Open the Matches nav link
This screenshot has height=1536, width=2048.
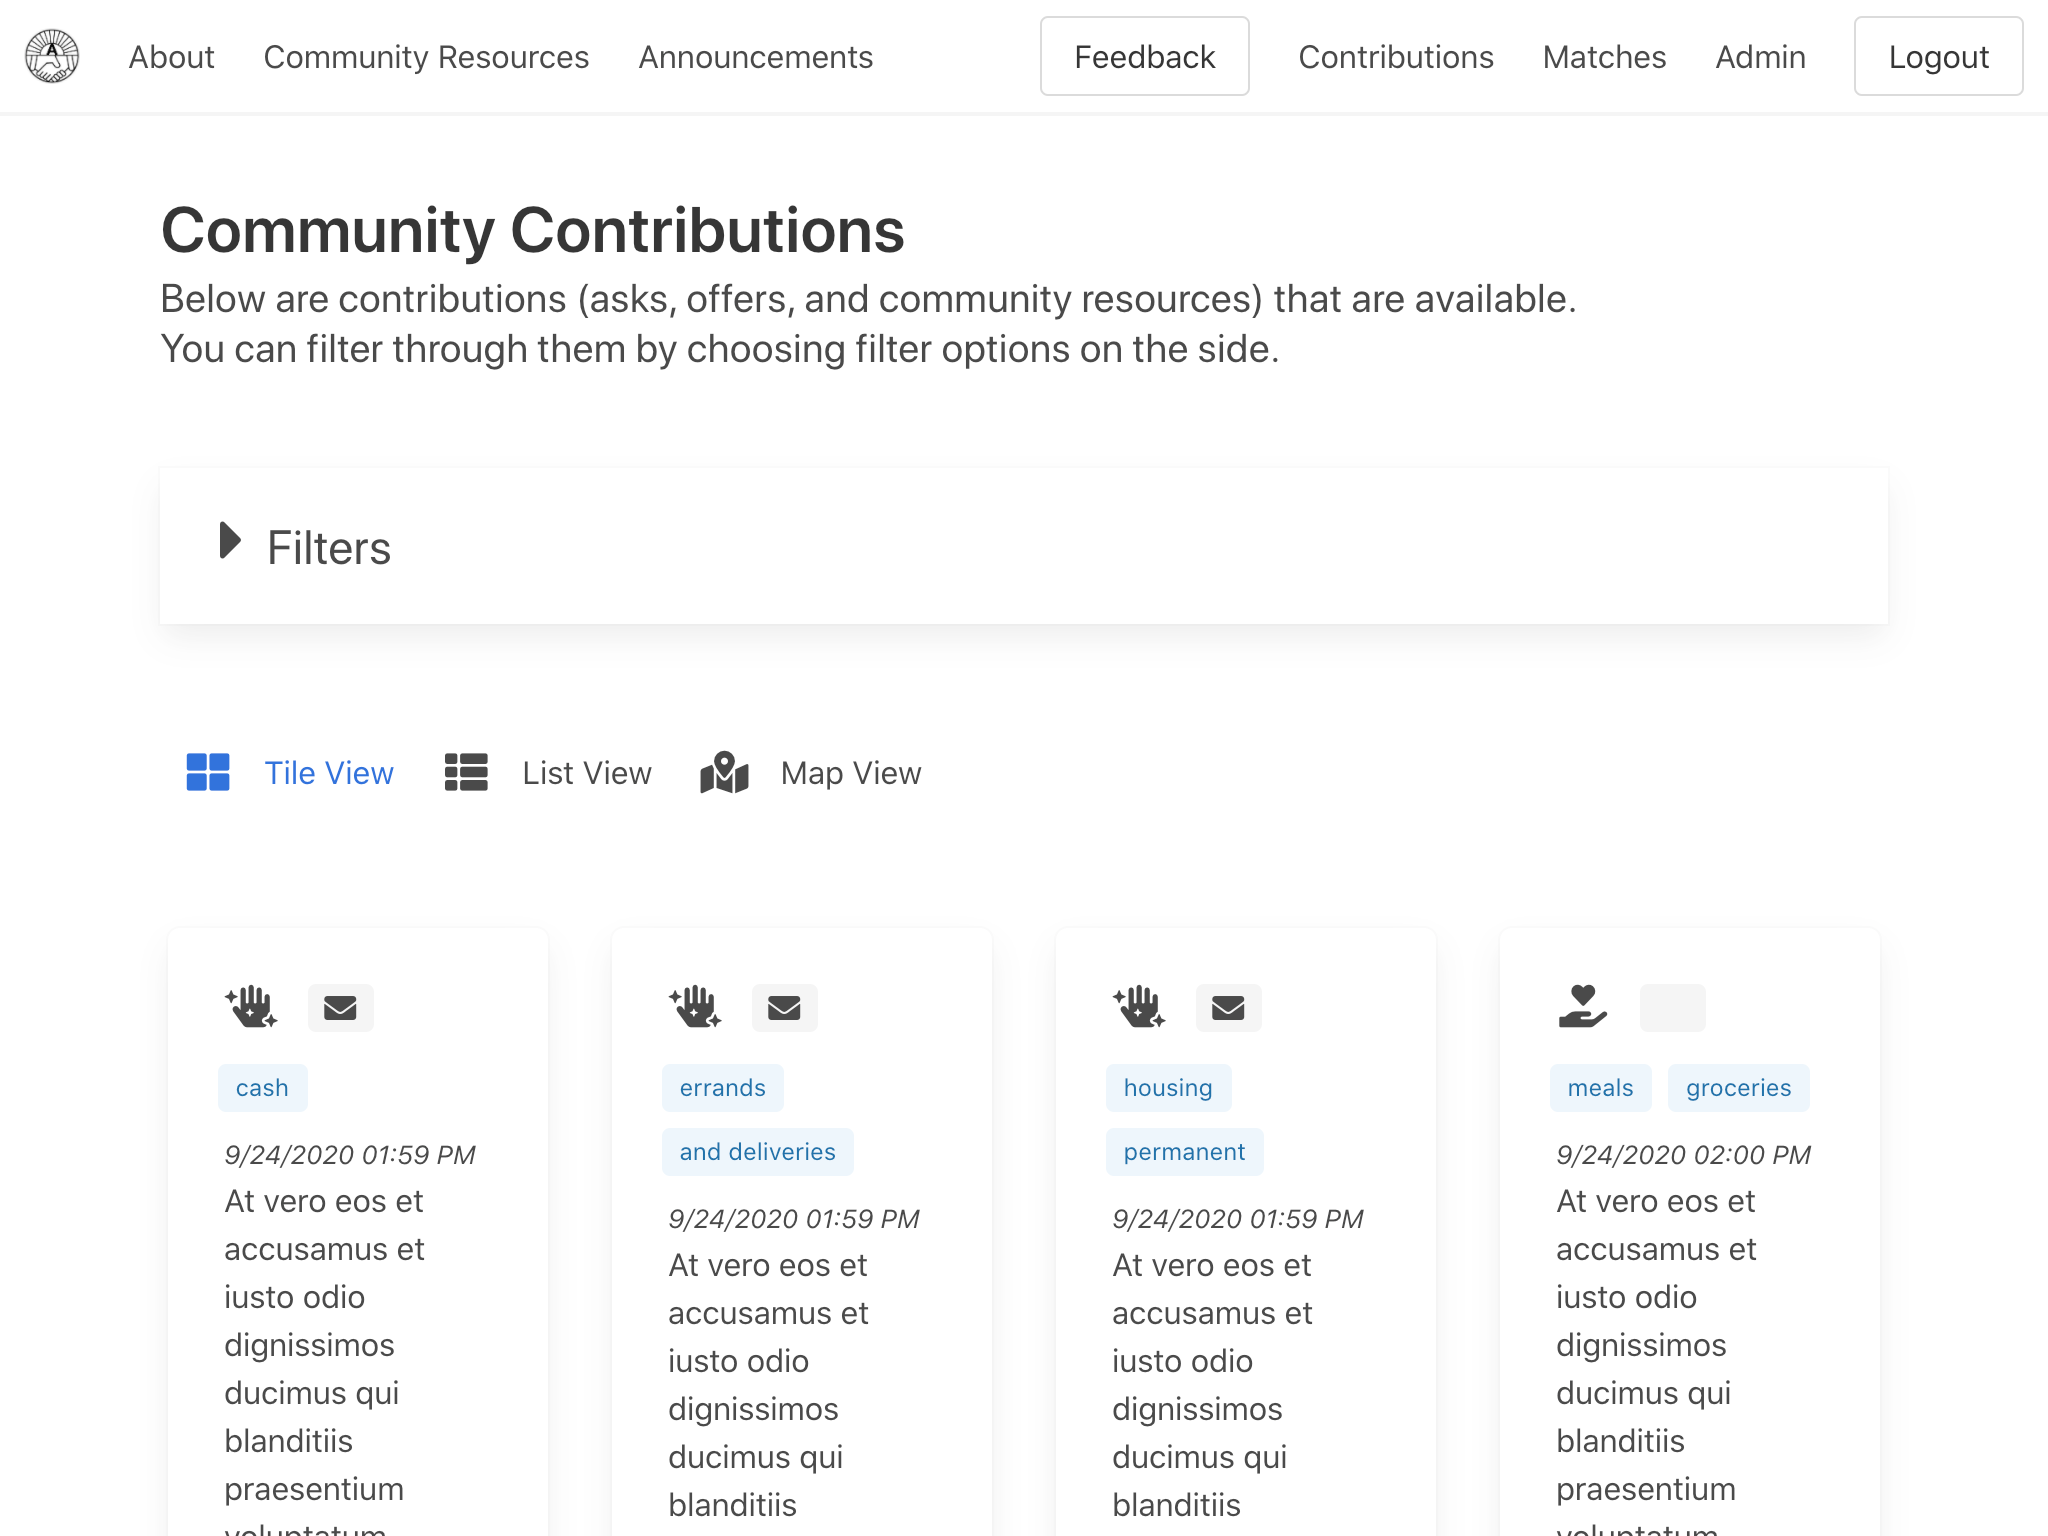pyautogui.click(x=1604, y=57)
